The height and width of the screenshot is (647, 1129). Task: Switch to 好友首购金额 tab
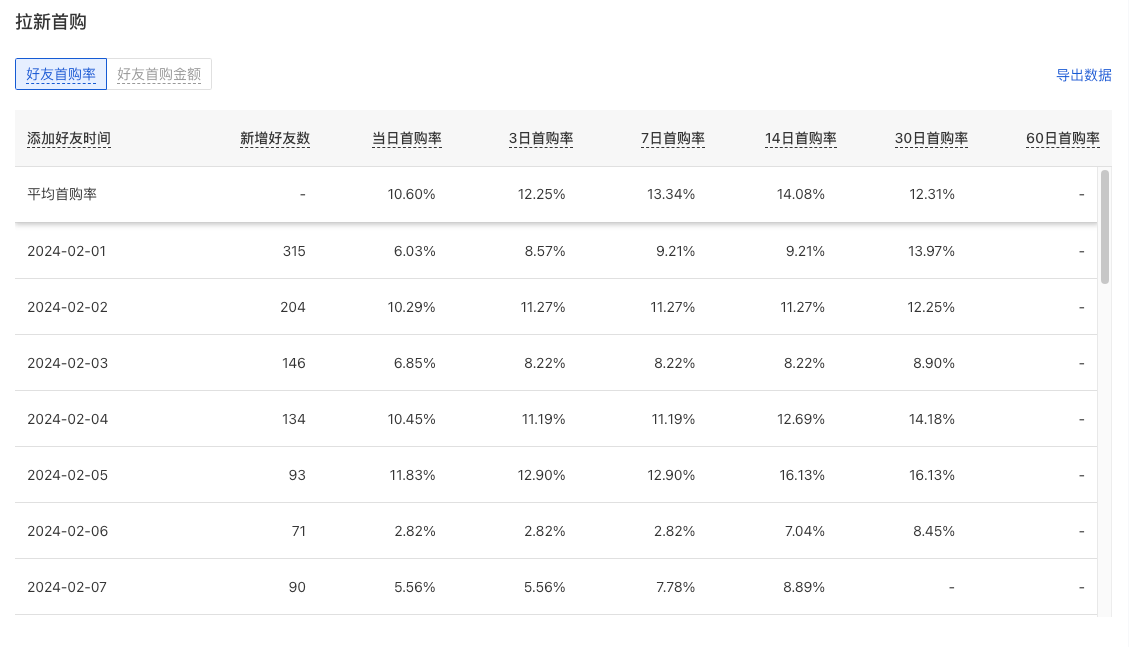(x=159, y=74)
